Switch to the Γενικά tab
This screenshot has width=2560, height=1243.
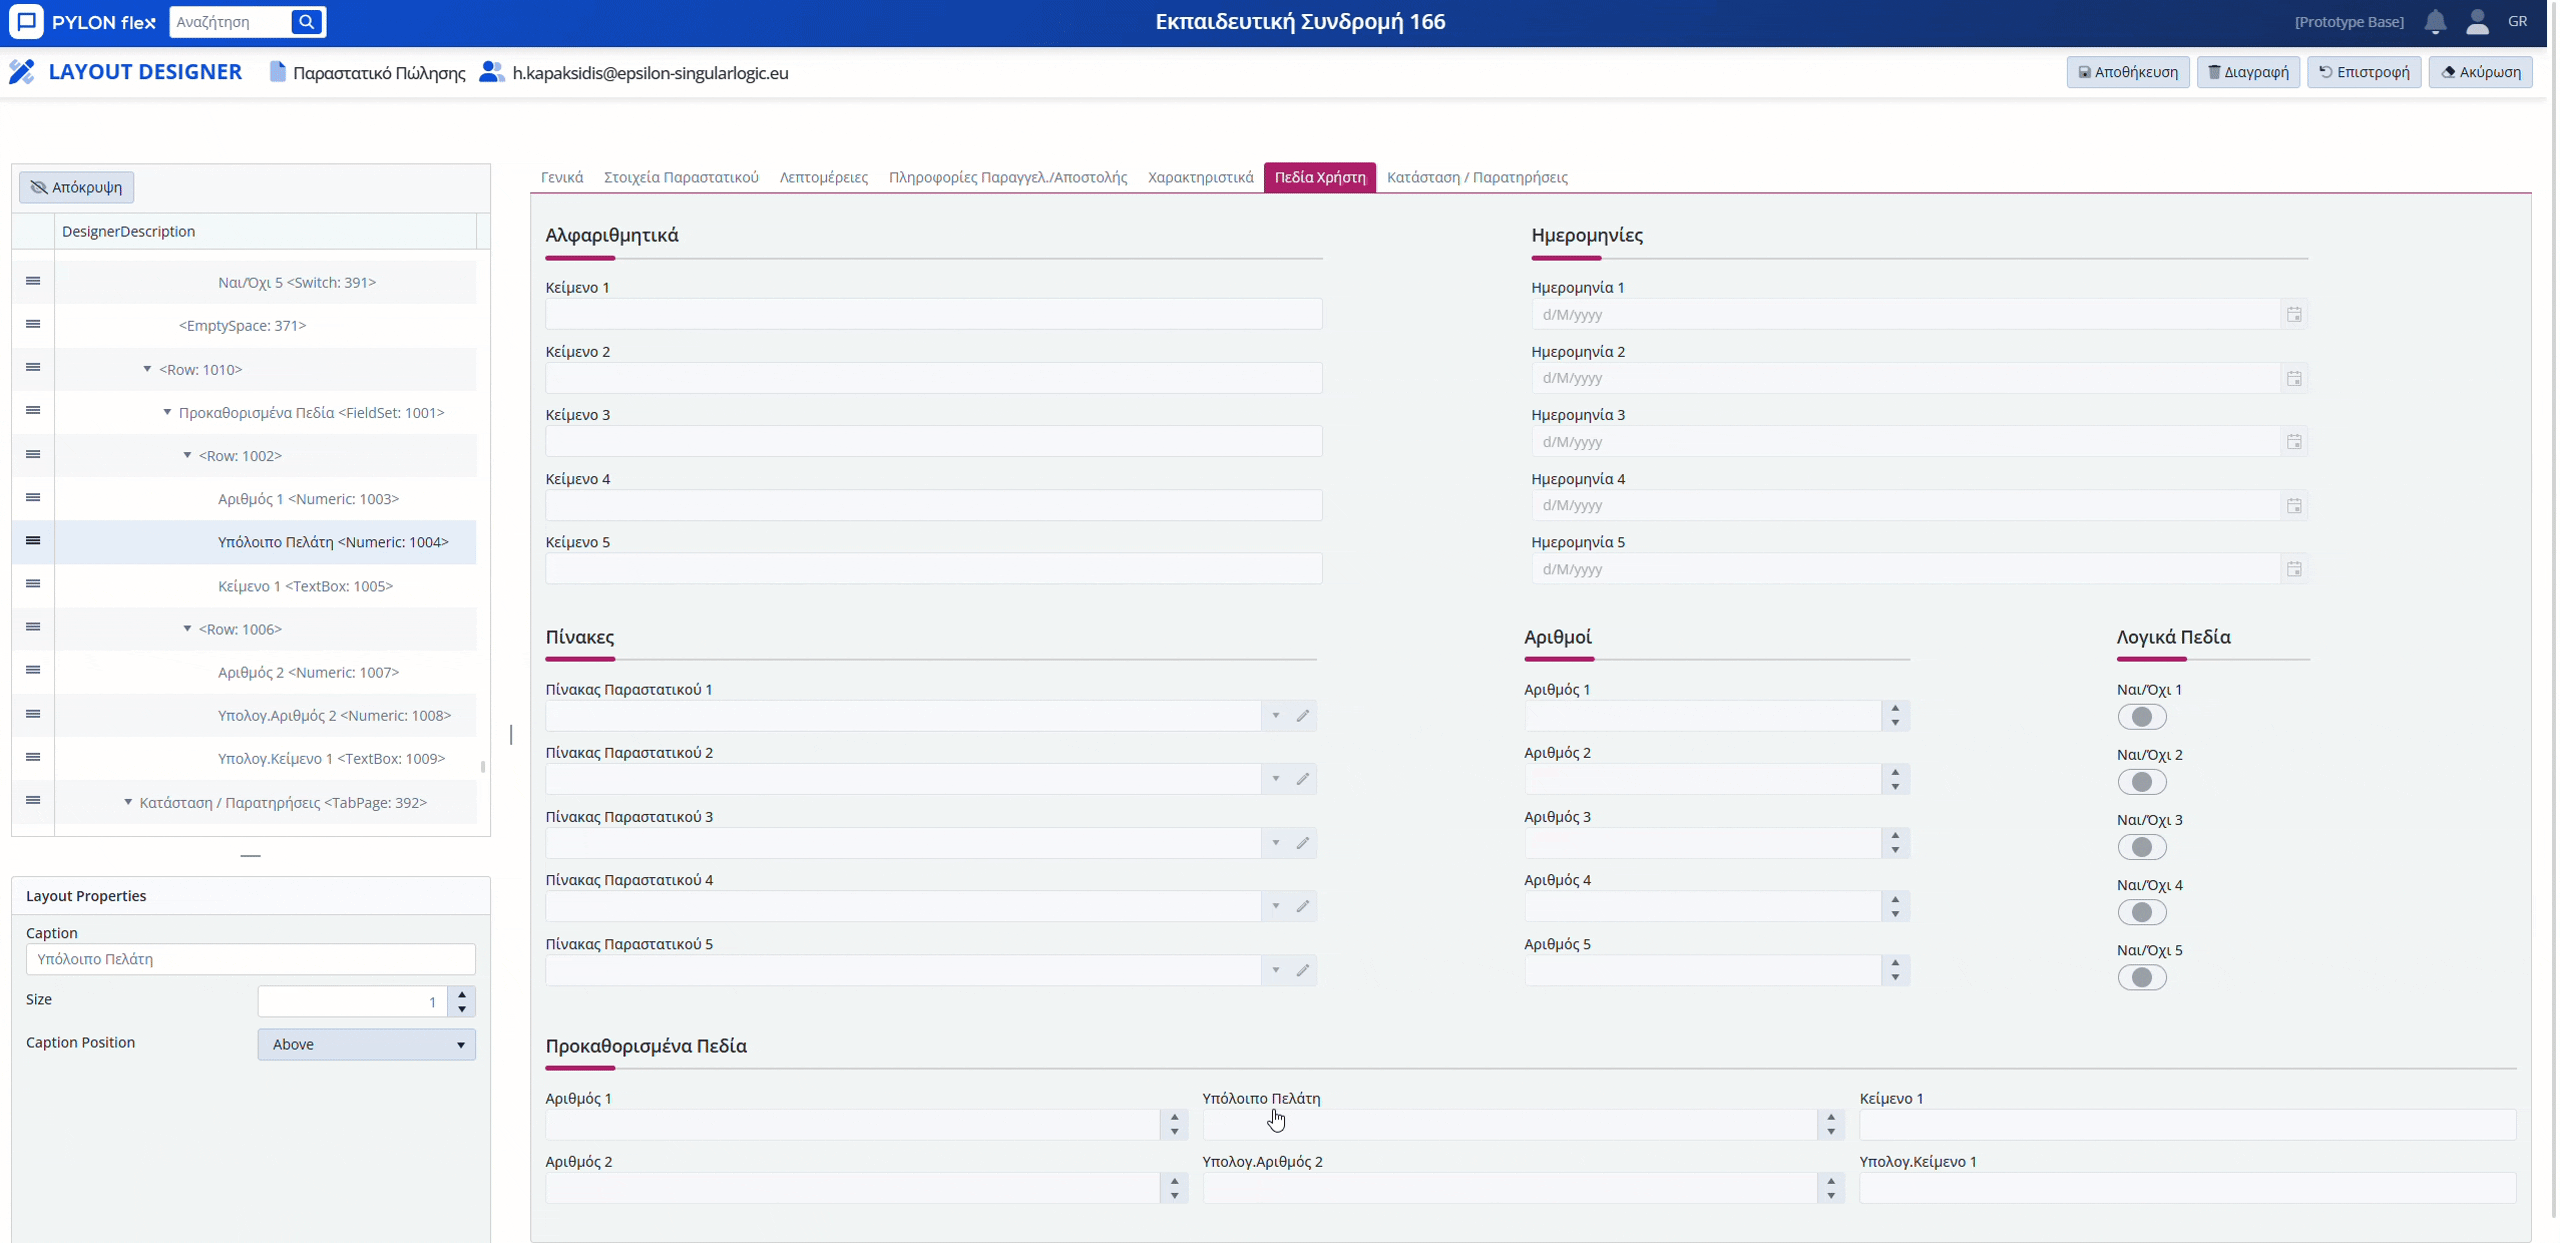562,177
